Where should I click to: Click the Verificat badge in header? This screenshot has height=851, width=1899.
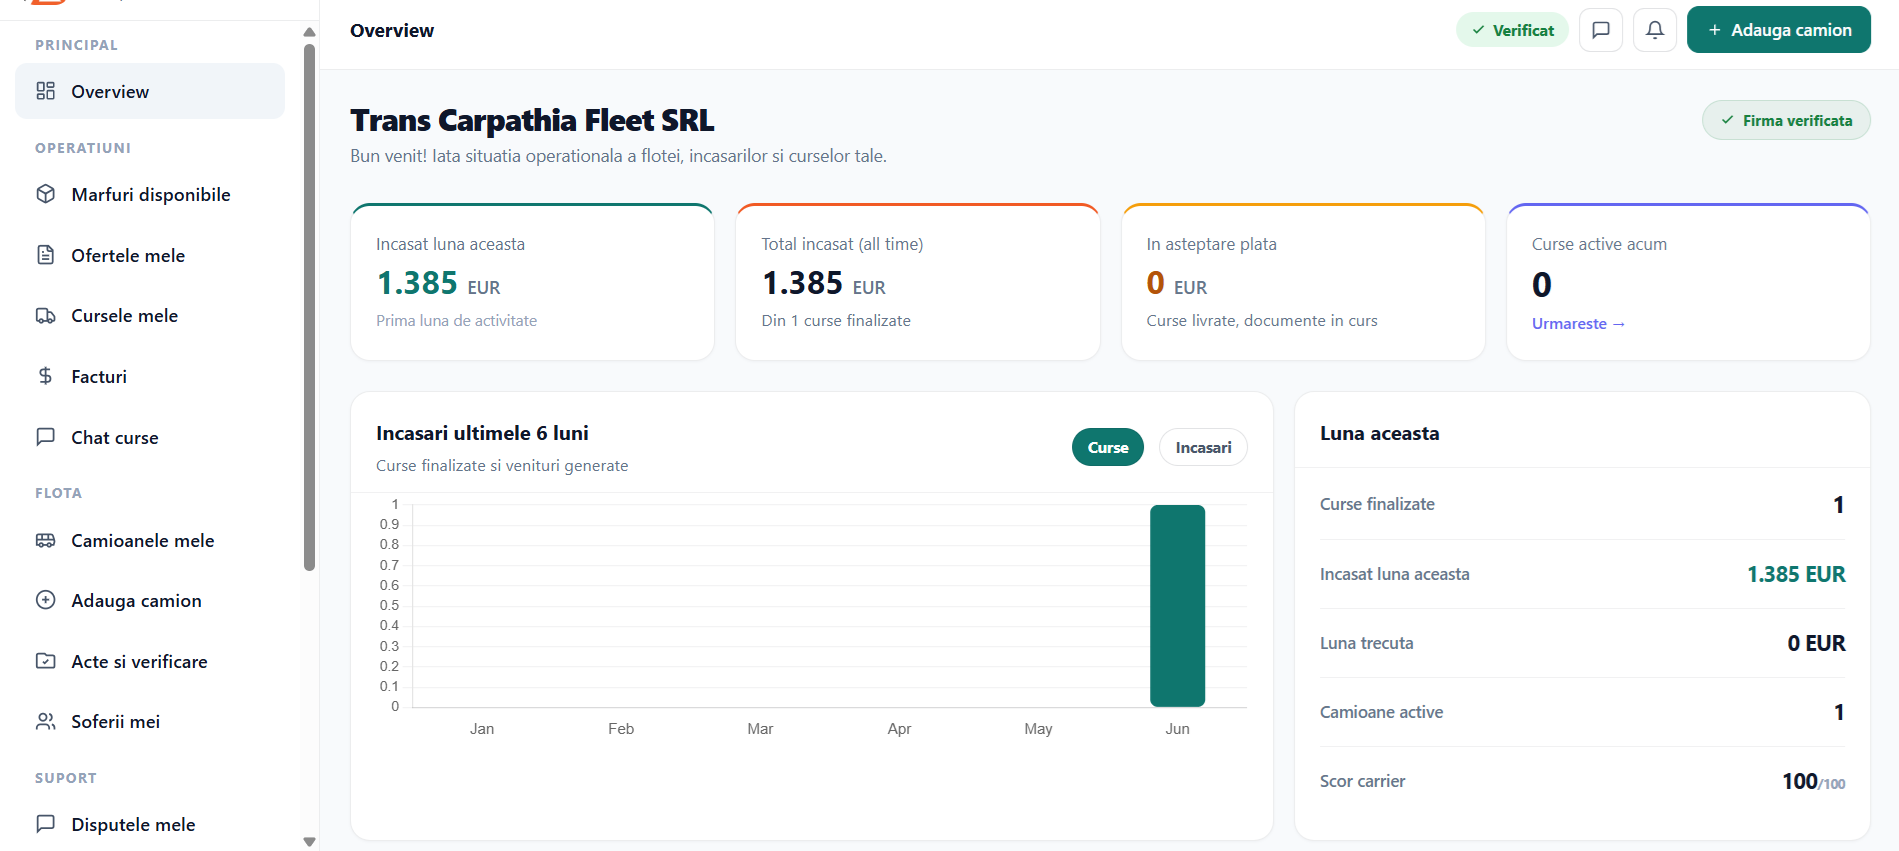point(1512,30)
